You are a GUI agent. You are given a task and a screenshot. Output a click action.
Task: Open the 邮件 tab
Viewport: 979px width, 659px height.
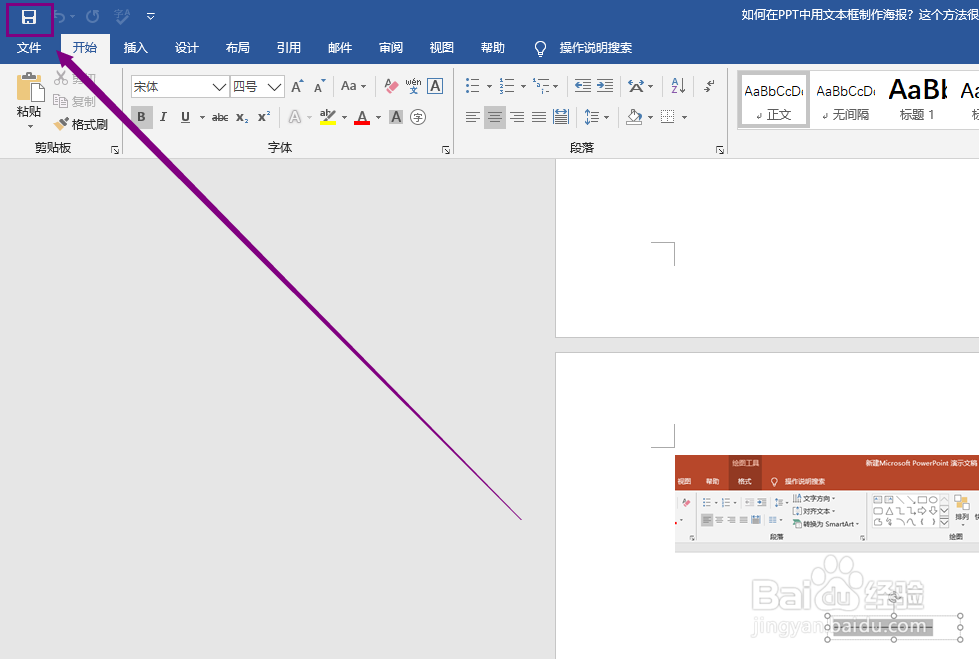340,48
